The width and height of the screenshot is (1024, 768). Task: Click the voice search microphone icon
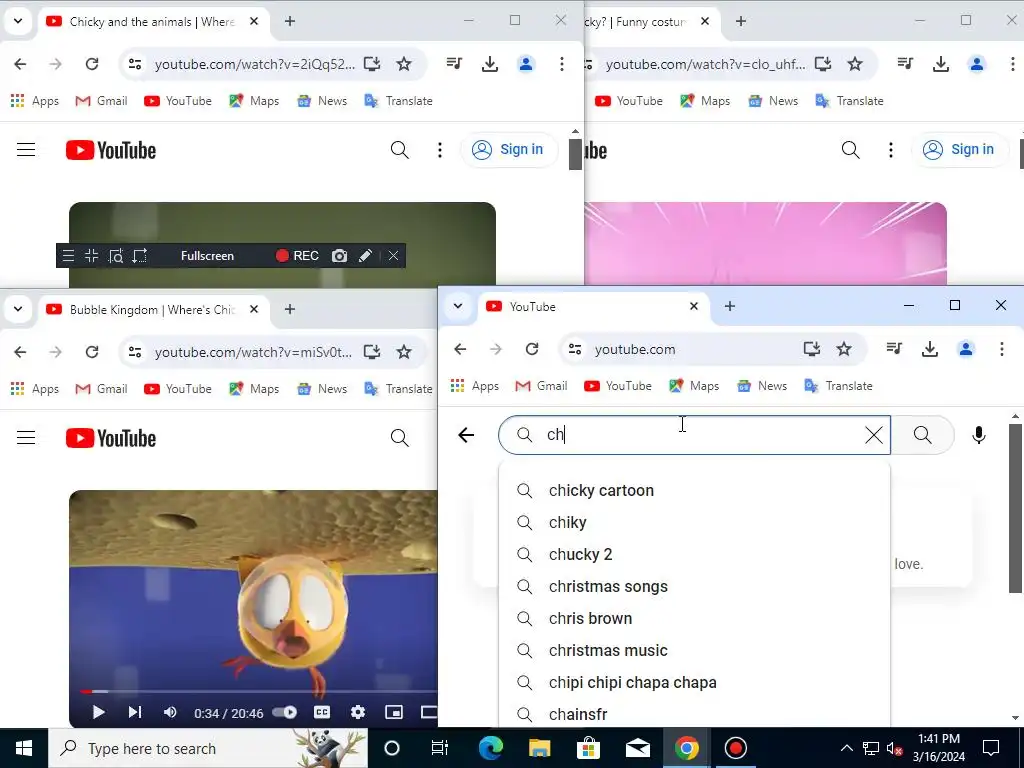978,435
